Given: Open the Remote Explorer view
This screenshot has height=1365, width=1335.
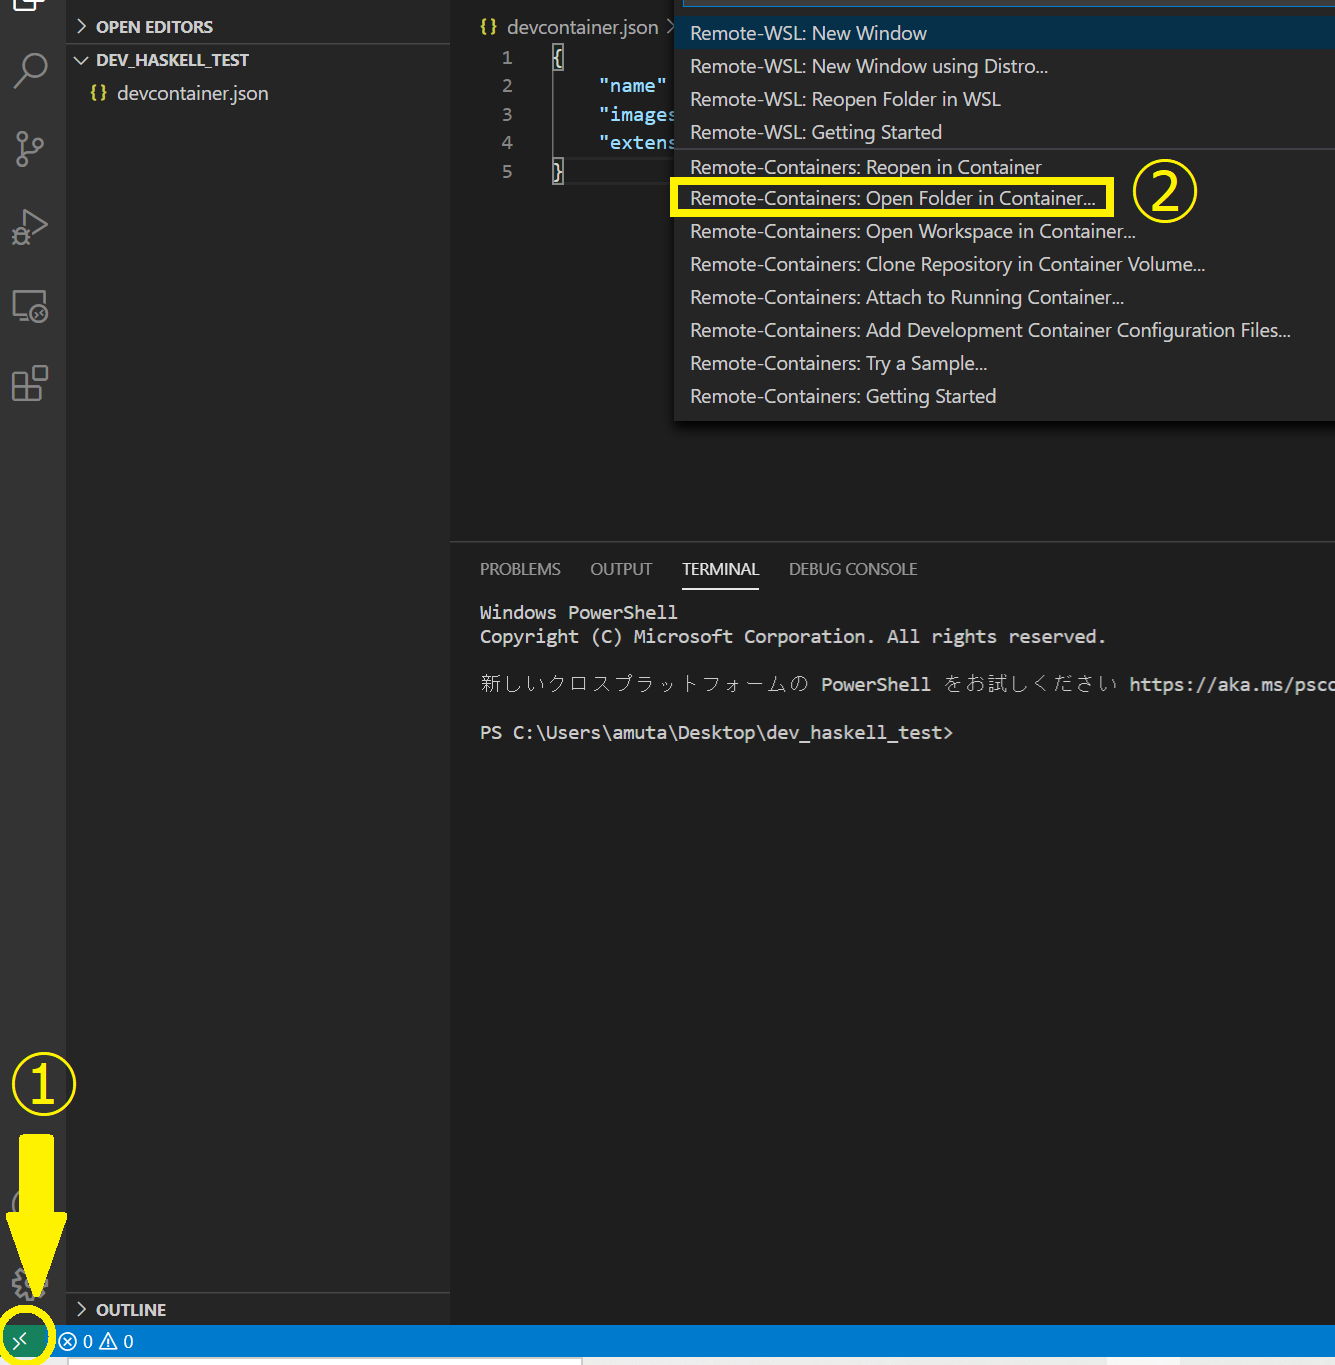Looking at the screenshot, I should [x=30, y=306].
